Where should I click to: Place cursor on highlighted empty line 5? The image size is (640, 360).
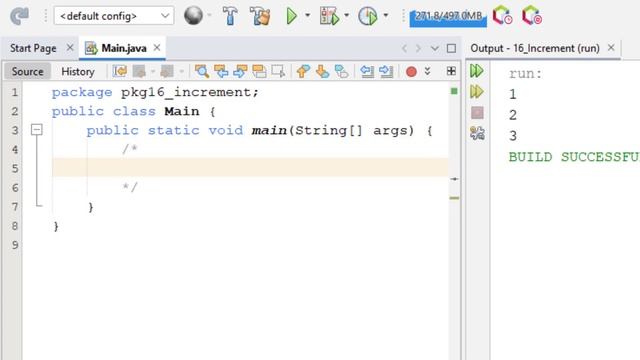pyautogui.click(x=250, y=168)
